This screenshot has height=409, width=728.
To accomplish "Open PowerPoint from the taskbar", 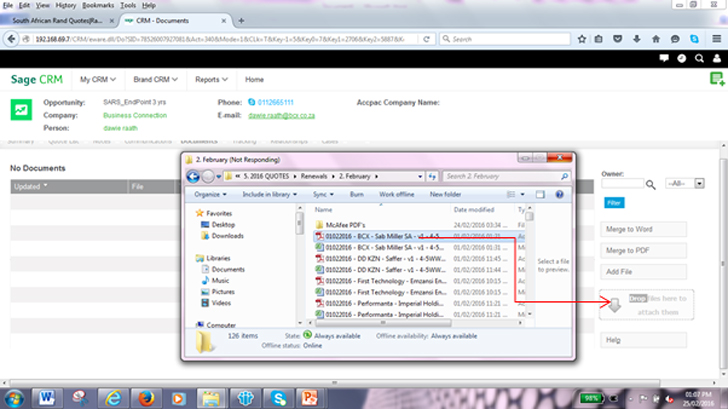I will 310,398.
